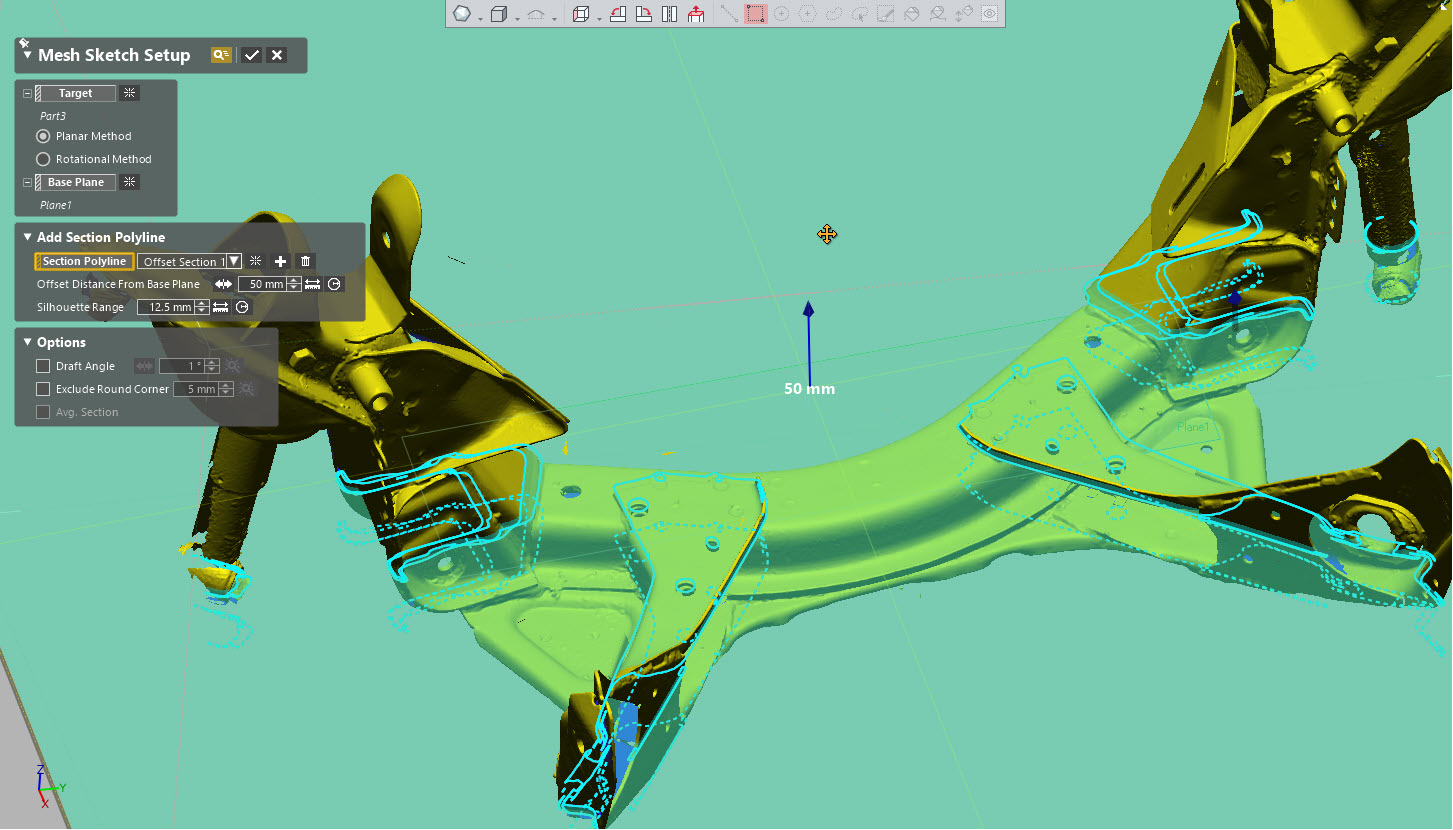Select the circle selection mode icon
This screenshot has width=1453, height=830.
pyautogui.click(x=781, y=14)
